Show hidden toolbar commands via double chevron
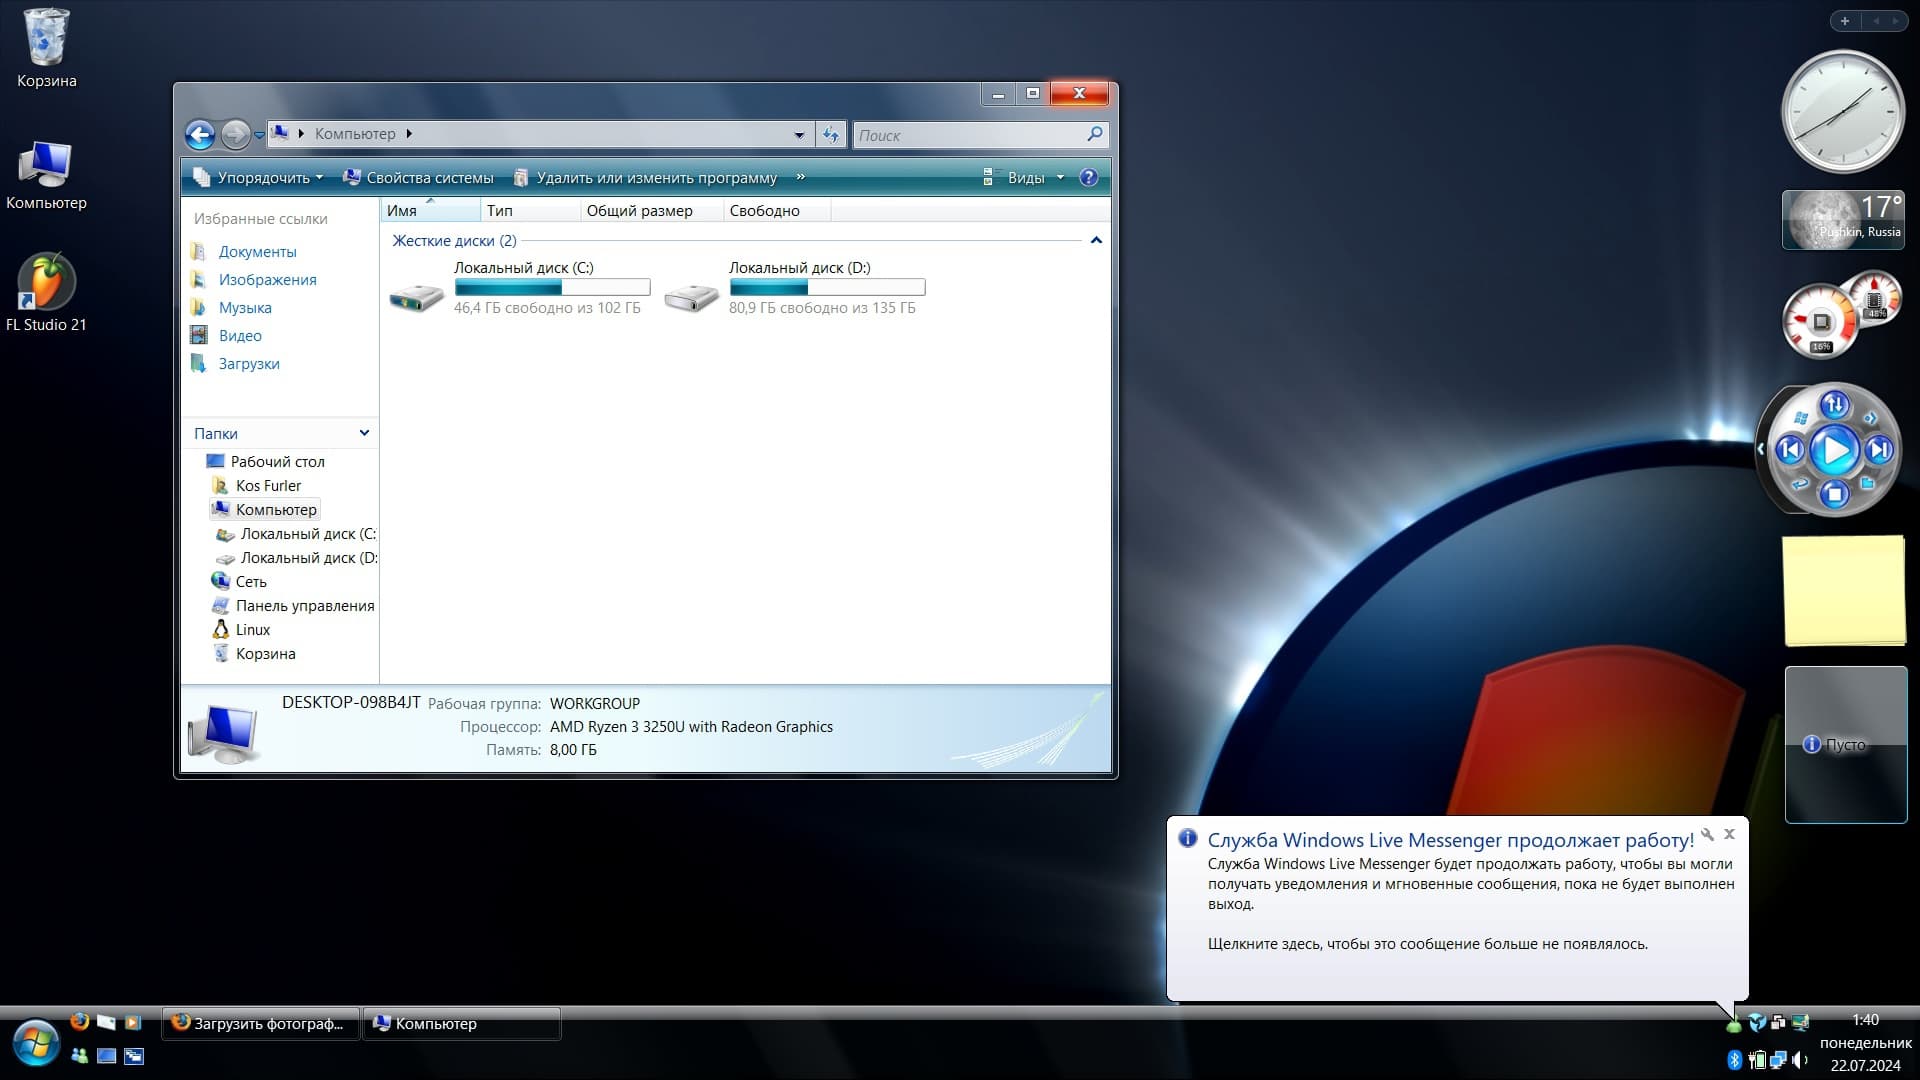 coord(800,177)
